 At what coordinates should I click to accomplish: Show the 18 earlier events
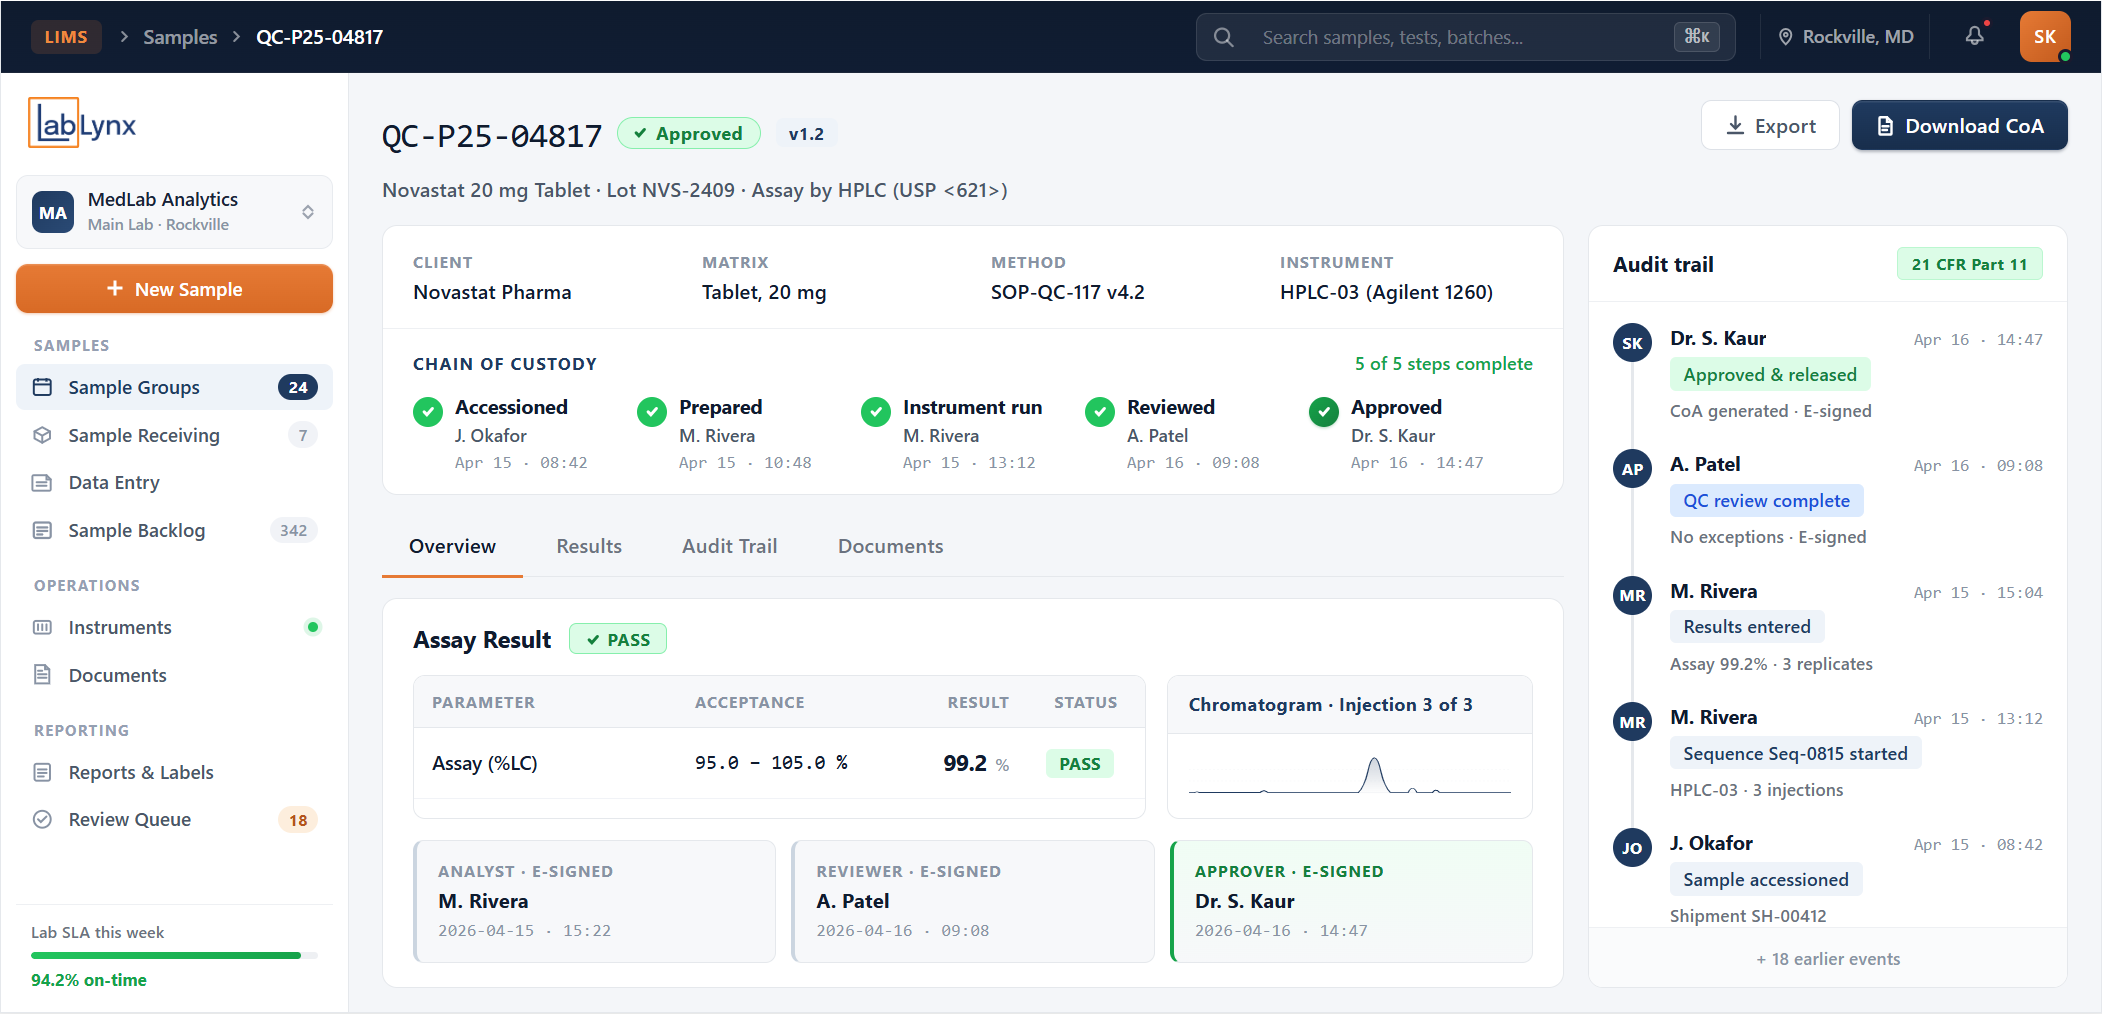pos(1827,958)
